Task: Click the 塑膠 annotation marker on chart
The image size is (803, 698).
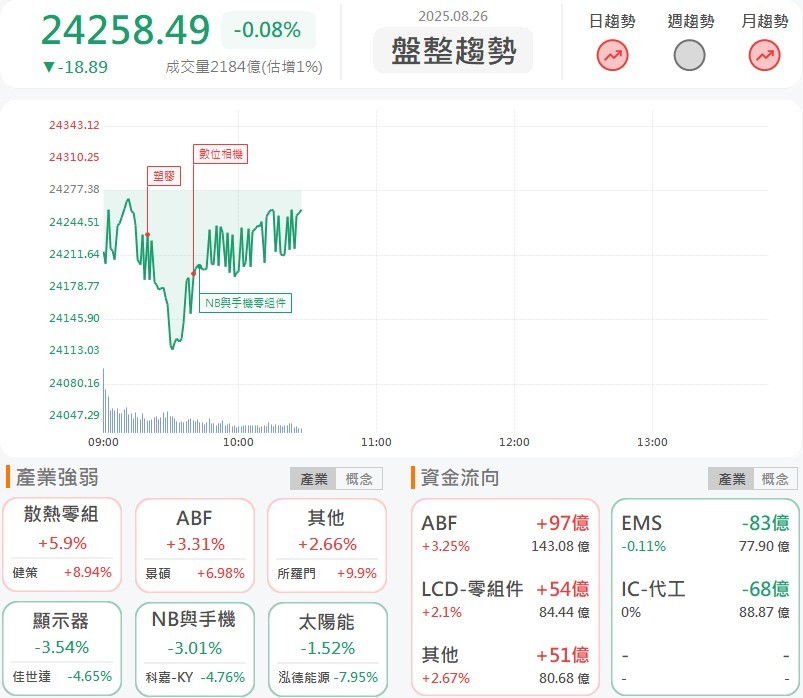Action: pos(164,176)
